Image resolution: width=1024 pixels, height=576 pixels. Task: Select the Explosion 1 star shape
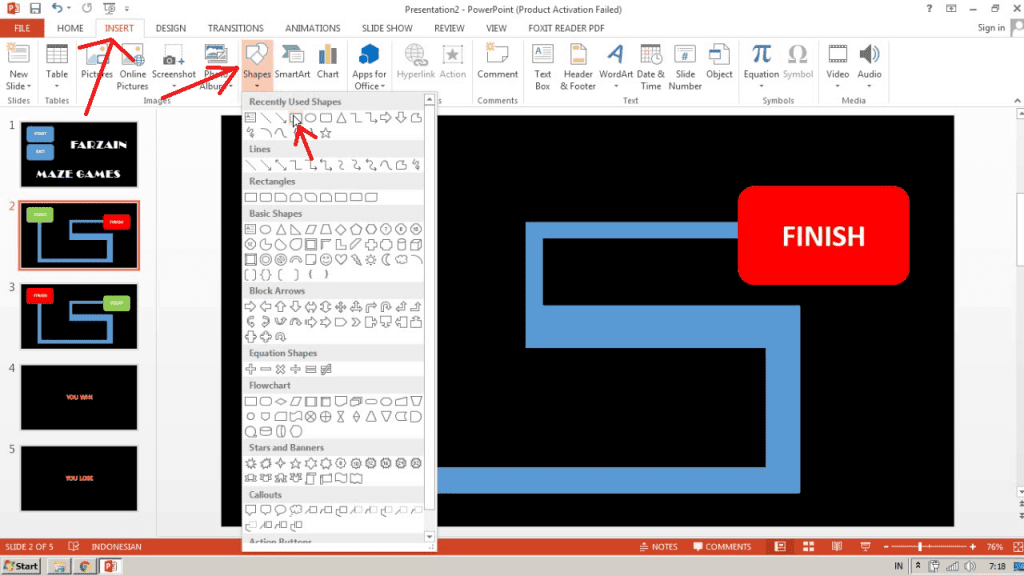coord(251,463)
